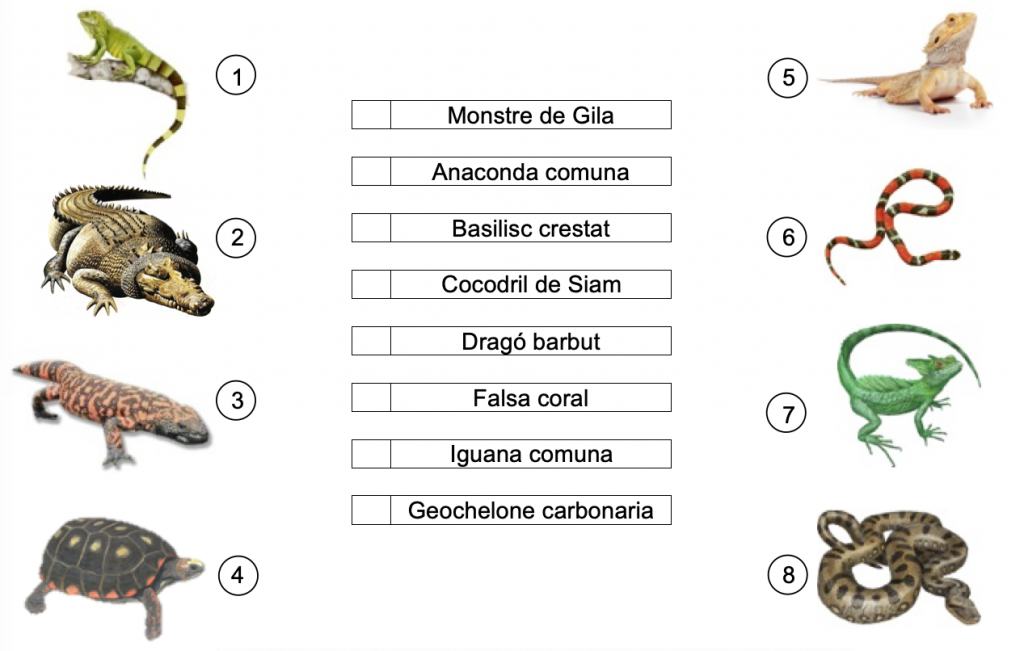1024x651 pixels.
Task: Select the crocodile image
Action: point(128,251)
